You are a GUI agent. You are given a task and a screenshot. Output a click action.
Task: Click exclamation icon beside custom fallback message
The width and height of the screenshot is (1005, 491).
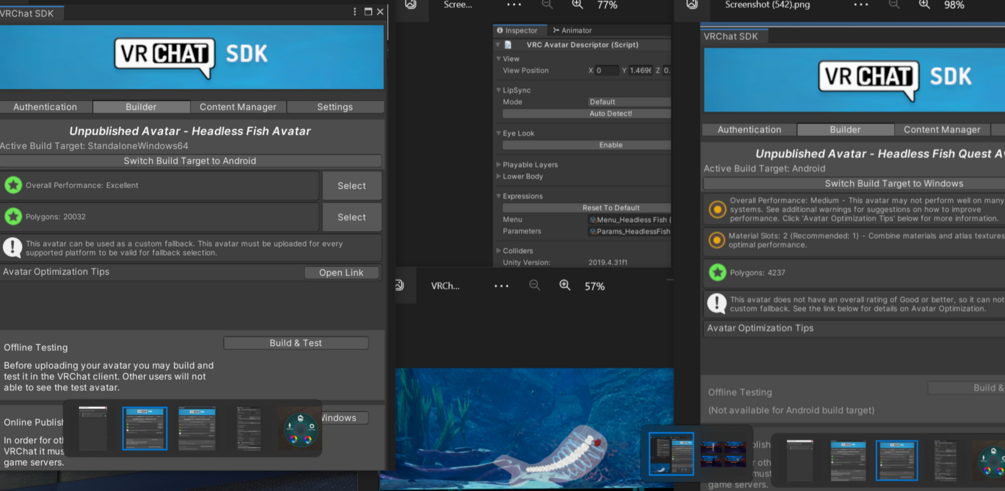click(13, 247)
